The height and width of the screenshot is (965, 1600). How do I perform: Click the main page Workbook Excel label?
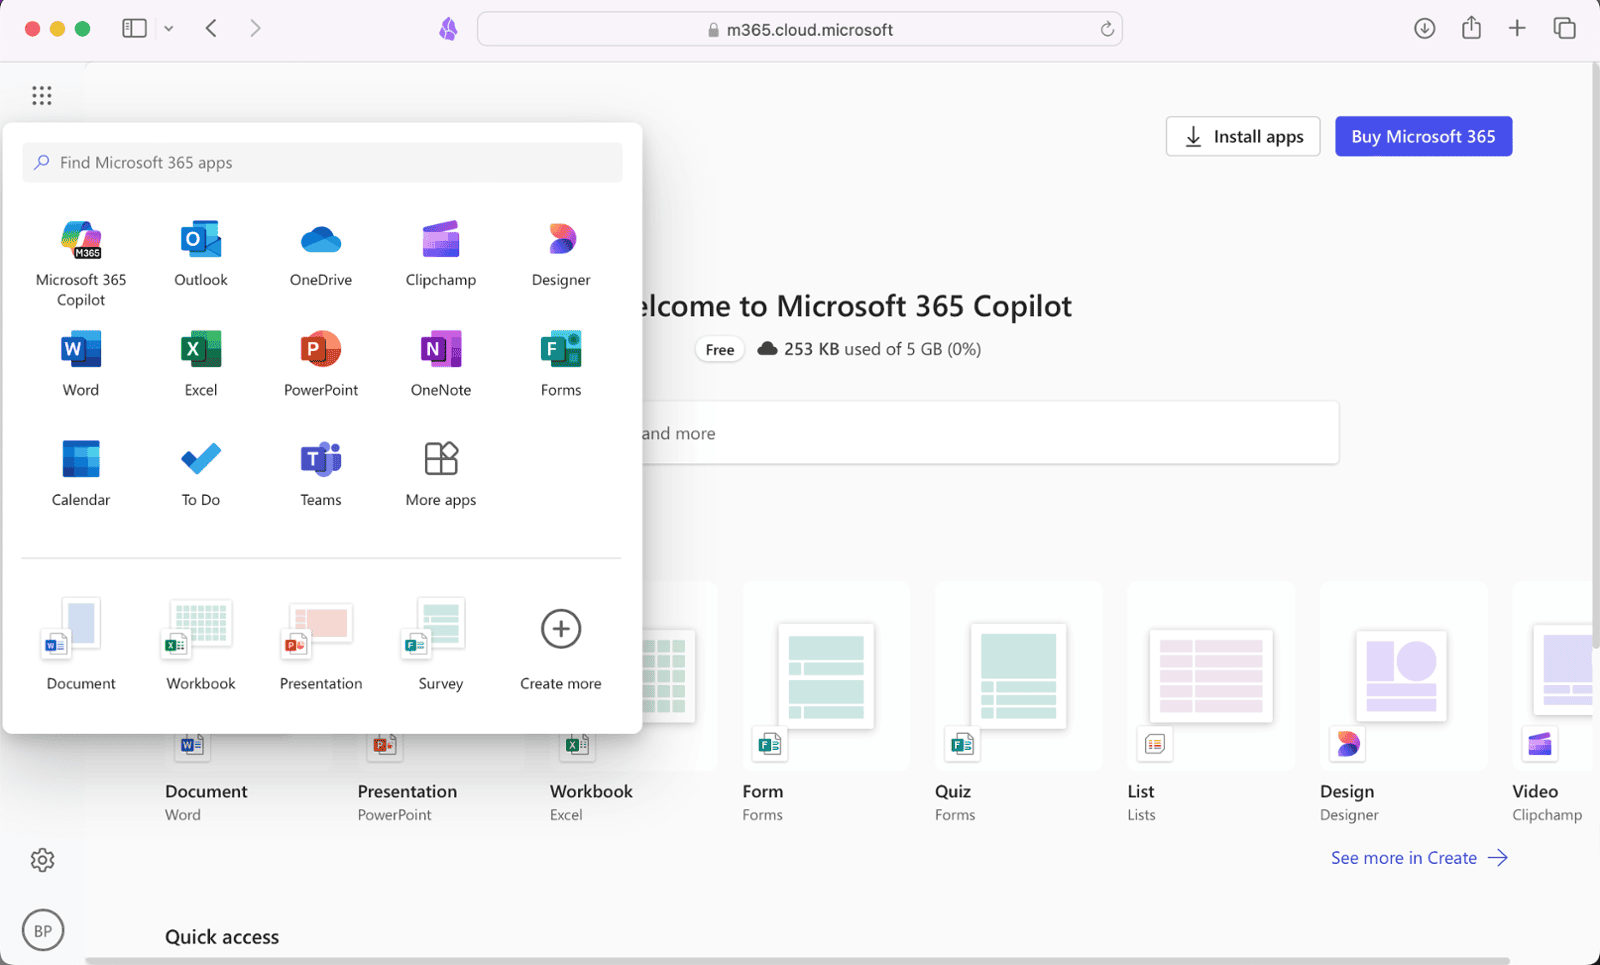(591, 802)
